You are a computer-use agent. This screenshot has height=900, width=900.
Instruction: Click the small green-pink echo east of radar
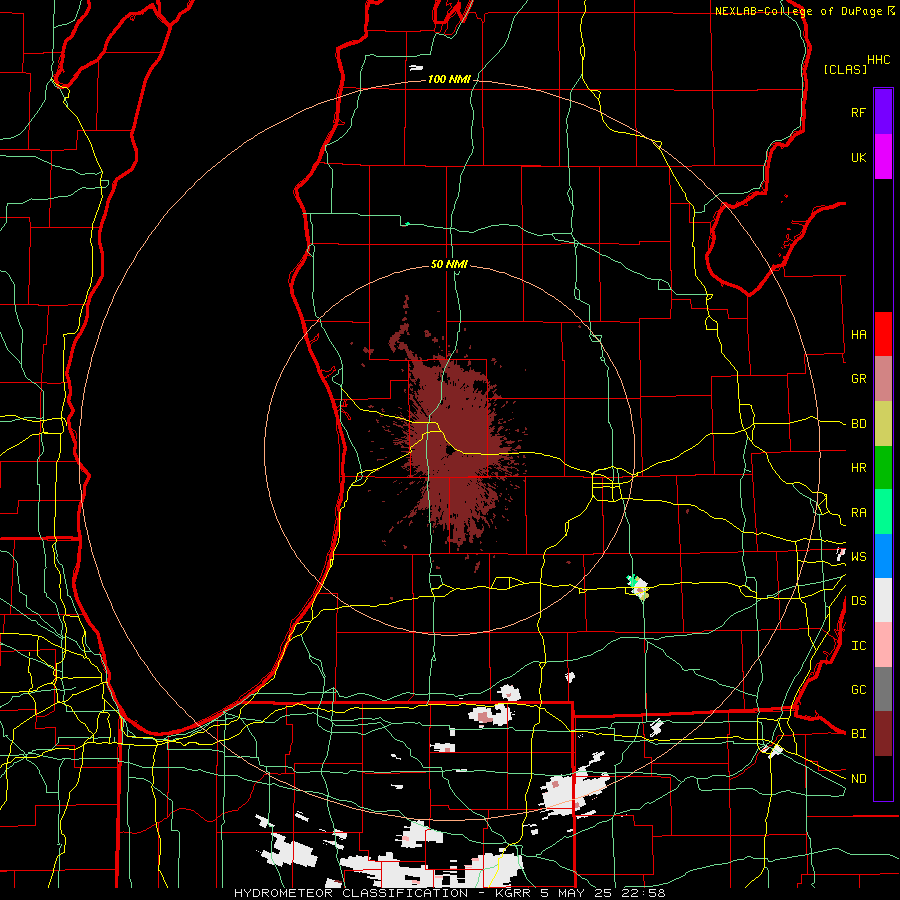(639, 587)
